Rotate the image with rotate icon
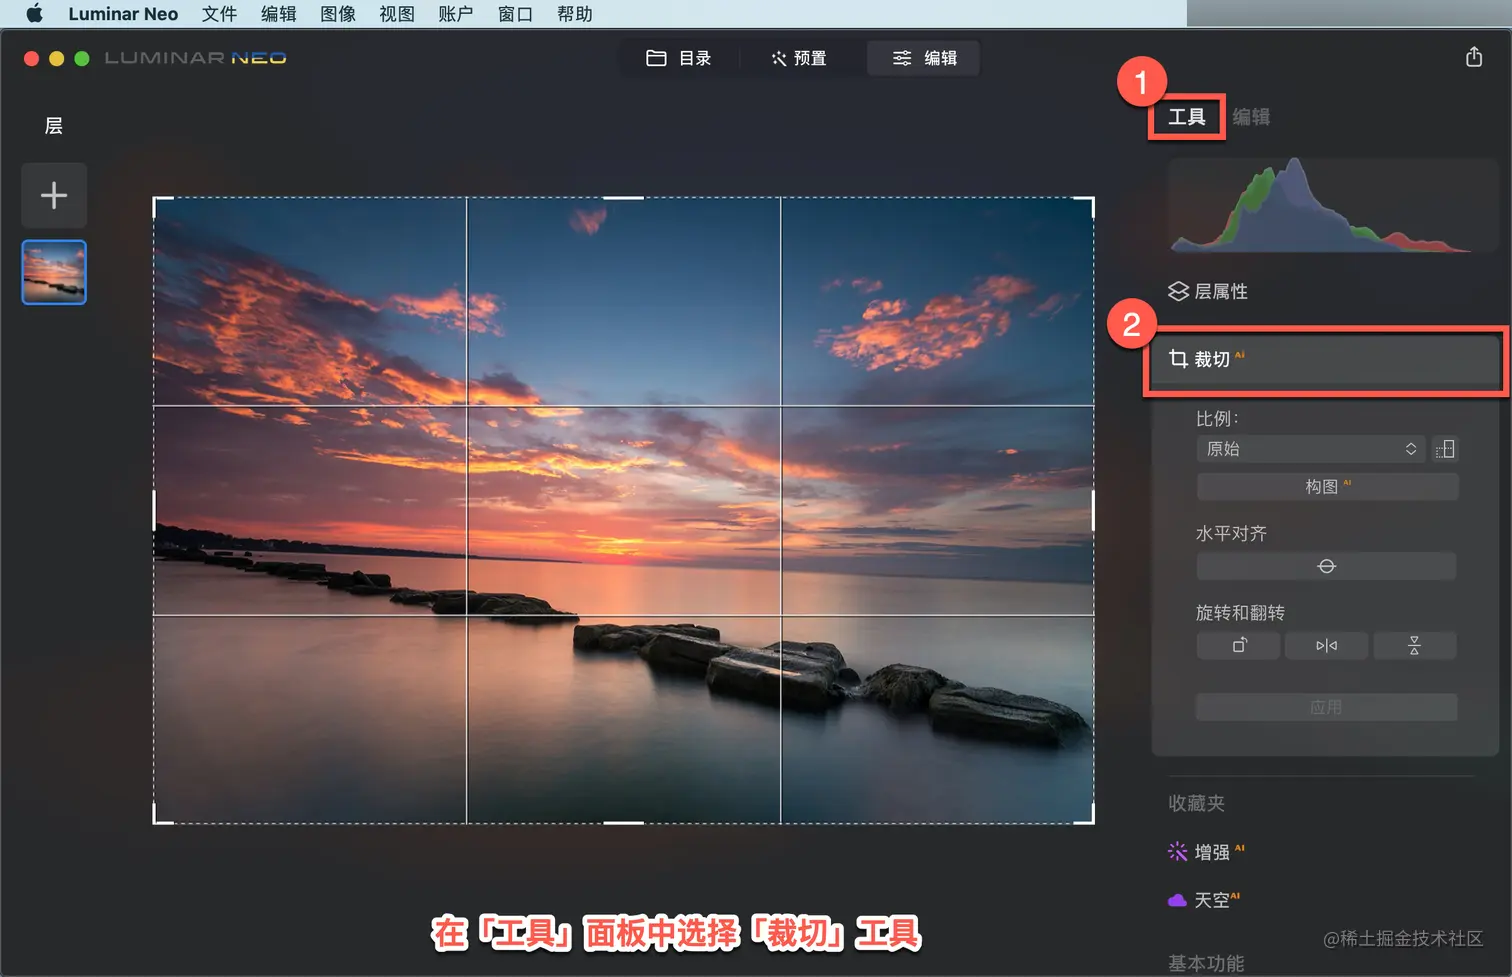This screenshot has height=977, width=1512. coord(1239,646)
